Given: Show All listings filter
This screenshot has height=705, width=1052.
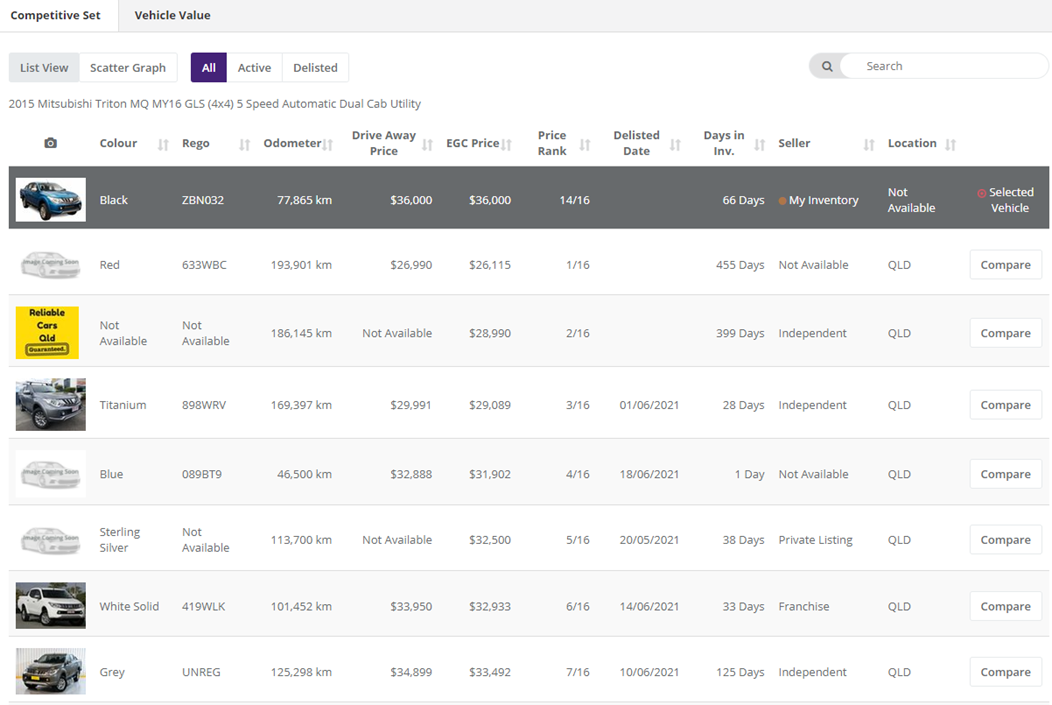Looking at the screenshot, I should click(x=209, y=68).
